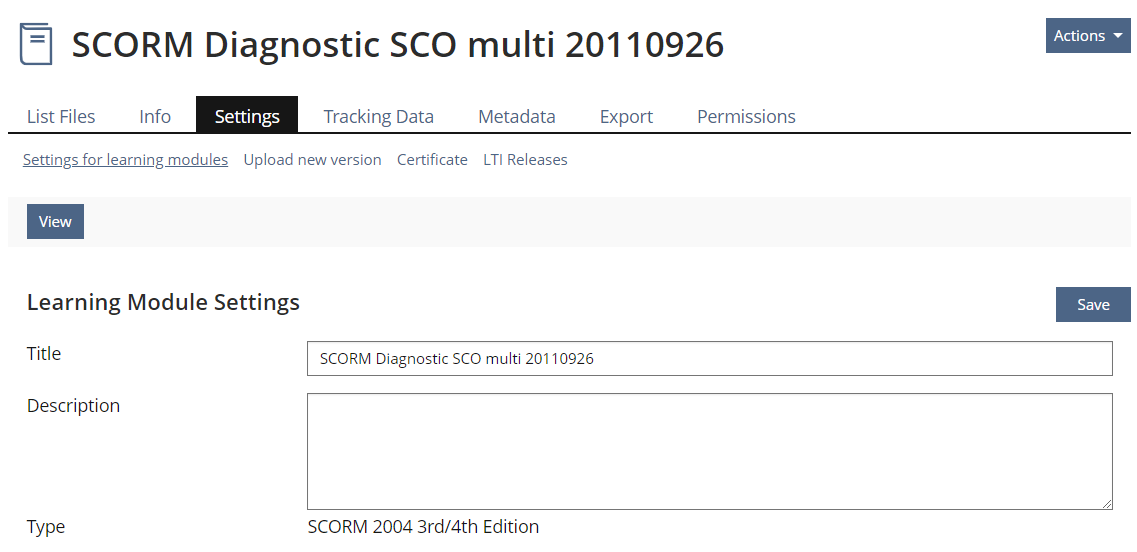Focus the Title input field
The height and width of the screenshot is (552, 1137).
click(709, 359)
